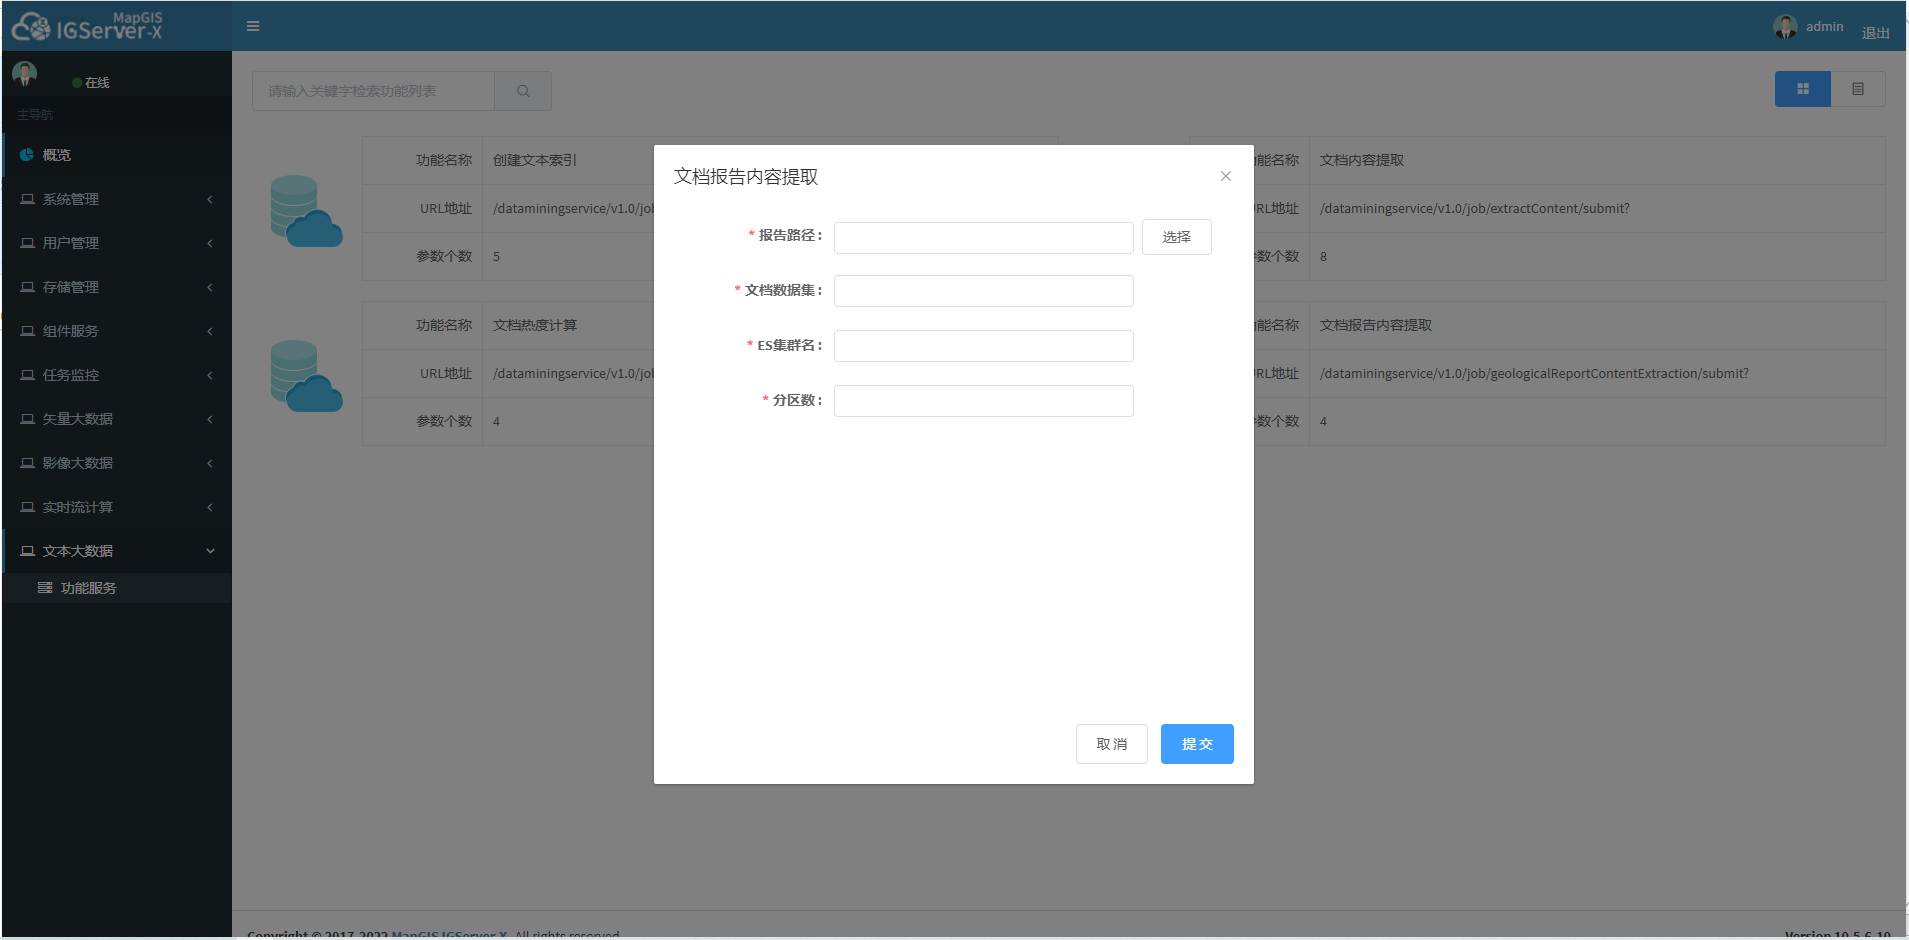Click the 在线 online status
1909x940 pixels.
[x=91, y=83]
